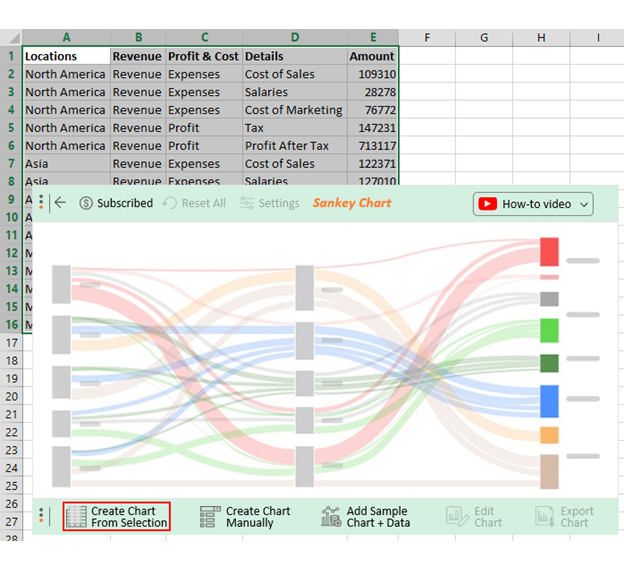624x570 pixels.
Task: Click the Profit & Cost header cell
Action: (204, 56)
